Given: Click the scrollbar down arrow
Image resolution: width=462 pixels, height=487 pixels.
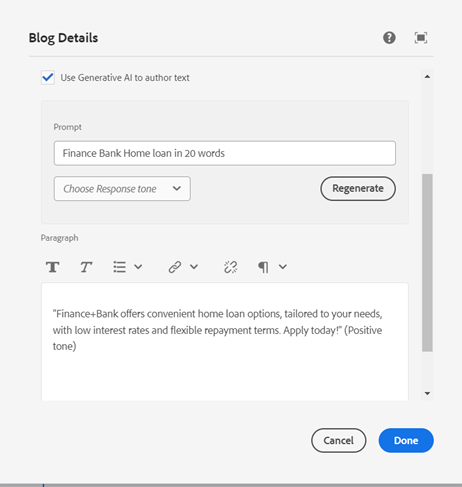Looking at the screenshot, I should tap(427, 393).
